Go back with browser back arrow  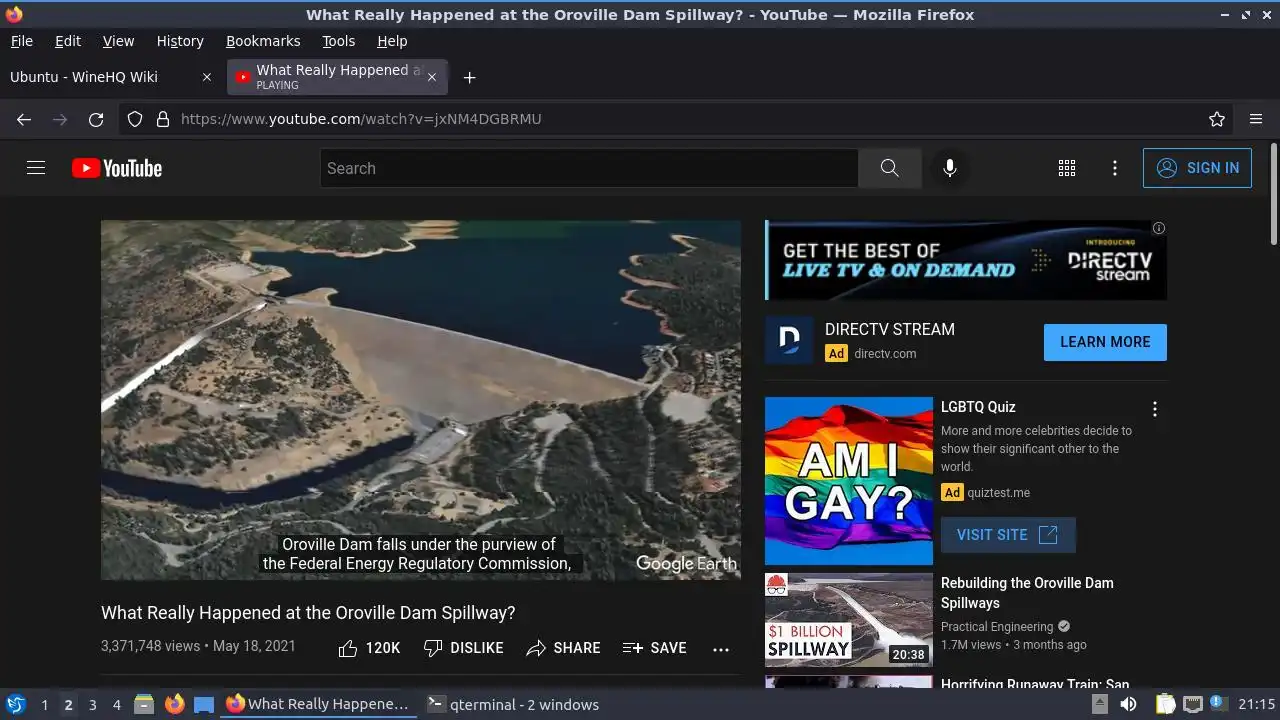(24, 119)
